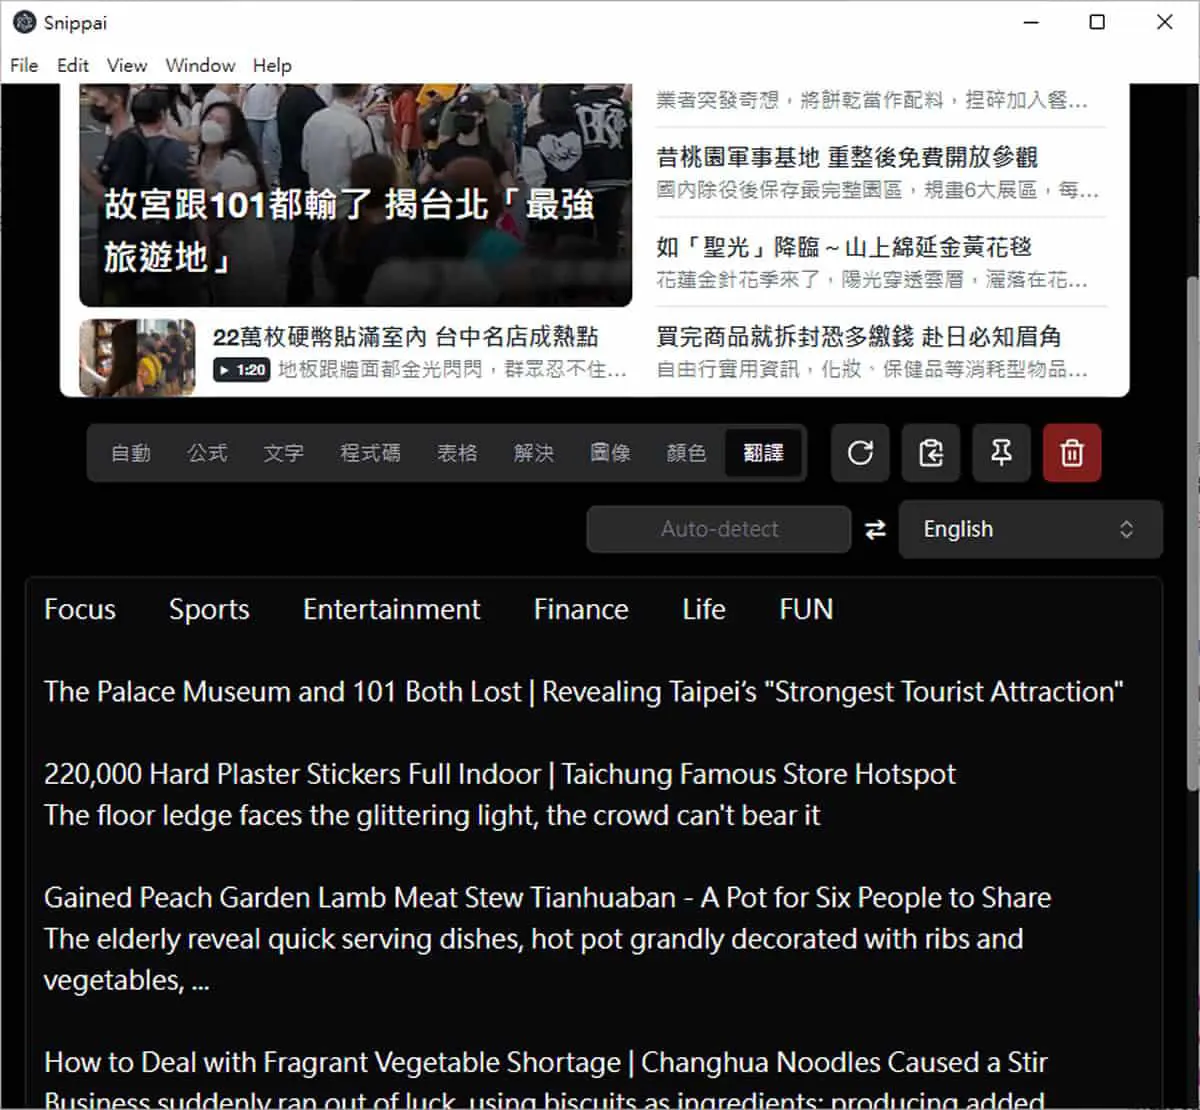This screenshot has width=1200, height=1110.
Task: Click the copy to clipboard icon
Action: pyautogui.click(x=931, y=453)
